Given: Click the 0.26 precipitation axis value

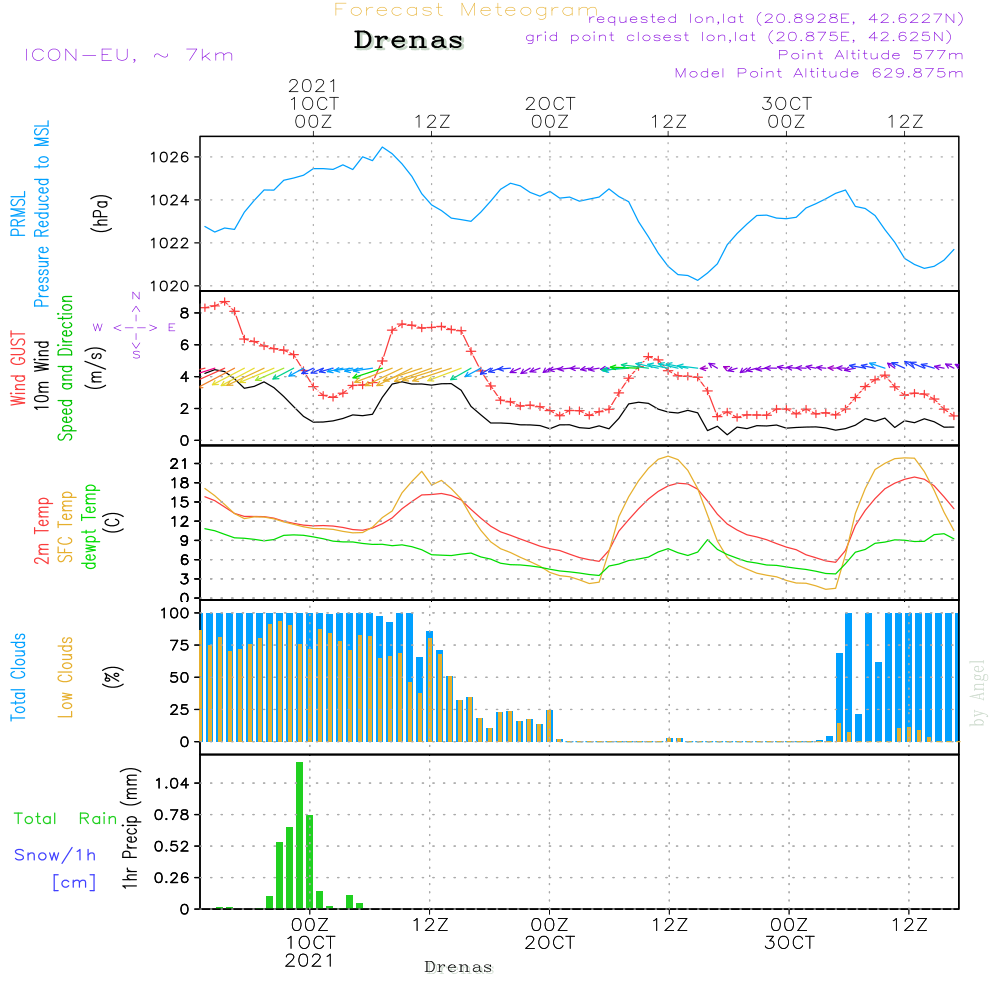Looking at the screenshot, I should coord(172,878).
